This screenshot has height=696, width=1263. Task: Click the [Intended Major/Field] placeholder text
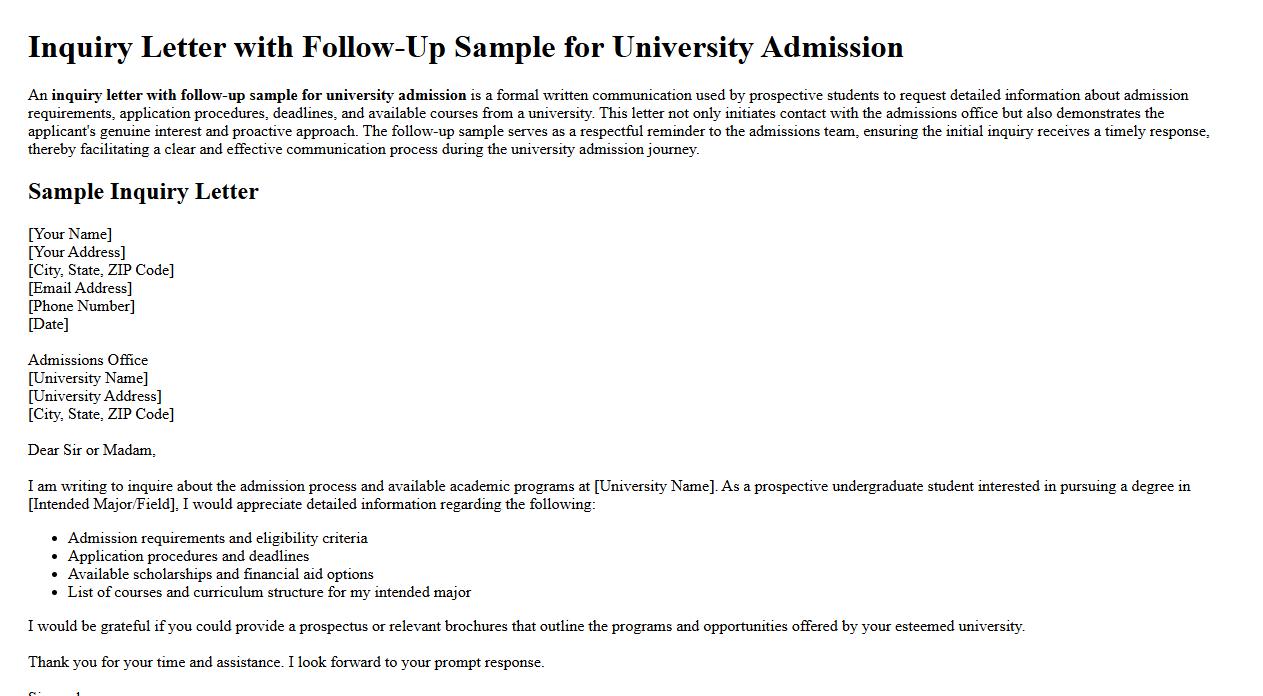(x=102, y=504)
